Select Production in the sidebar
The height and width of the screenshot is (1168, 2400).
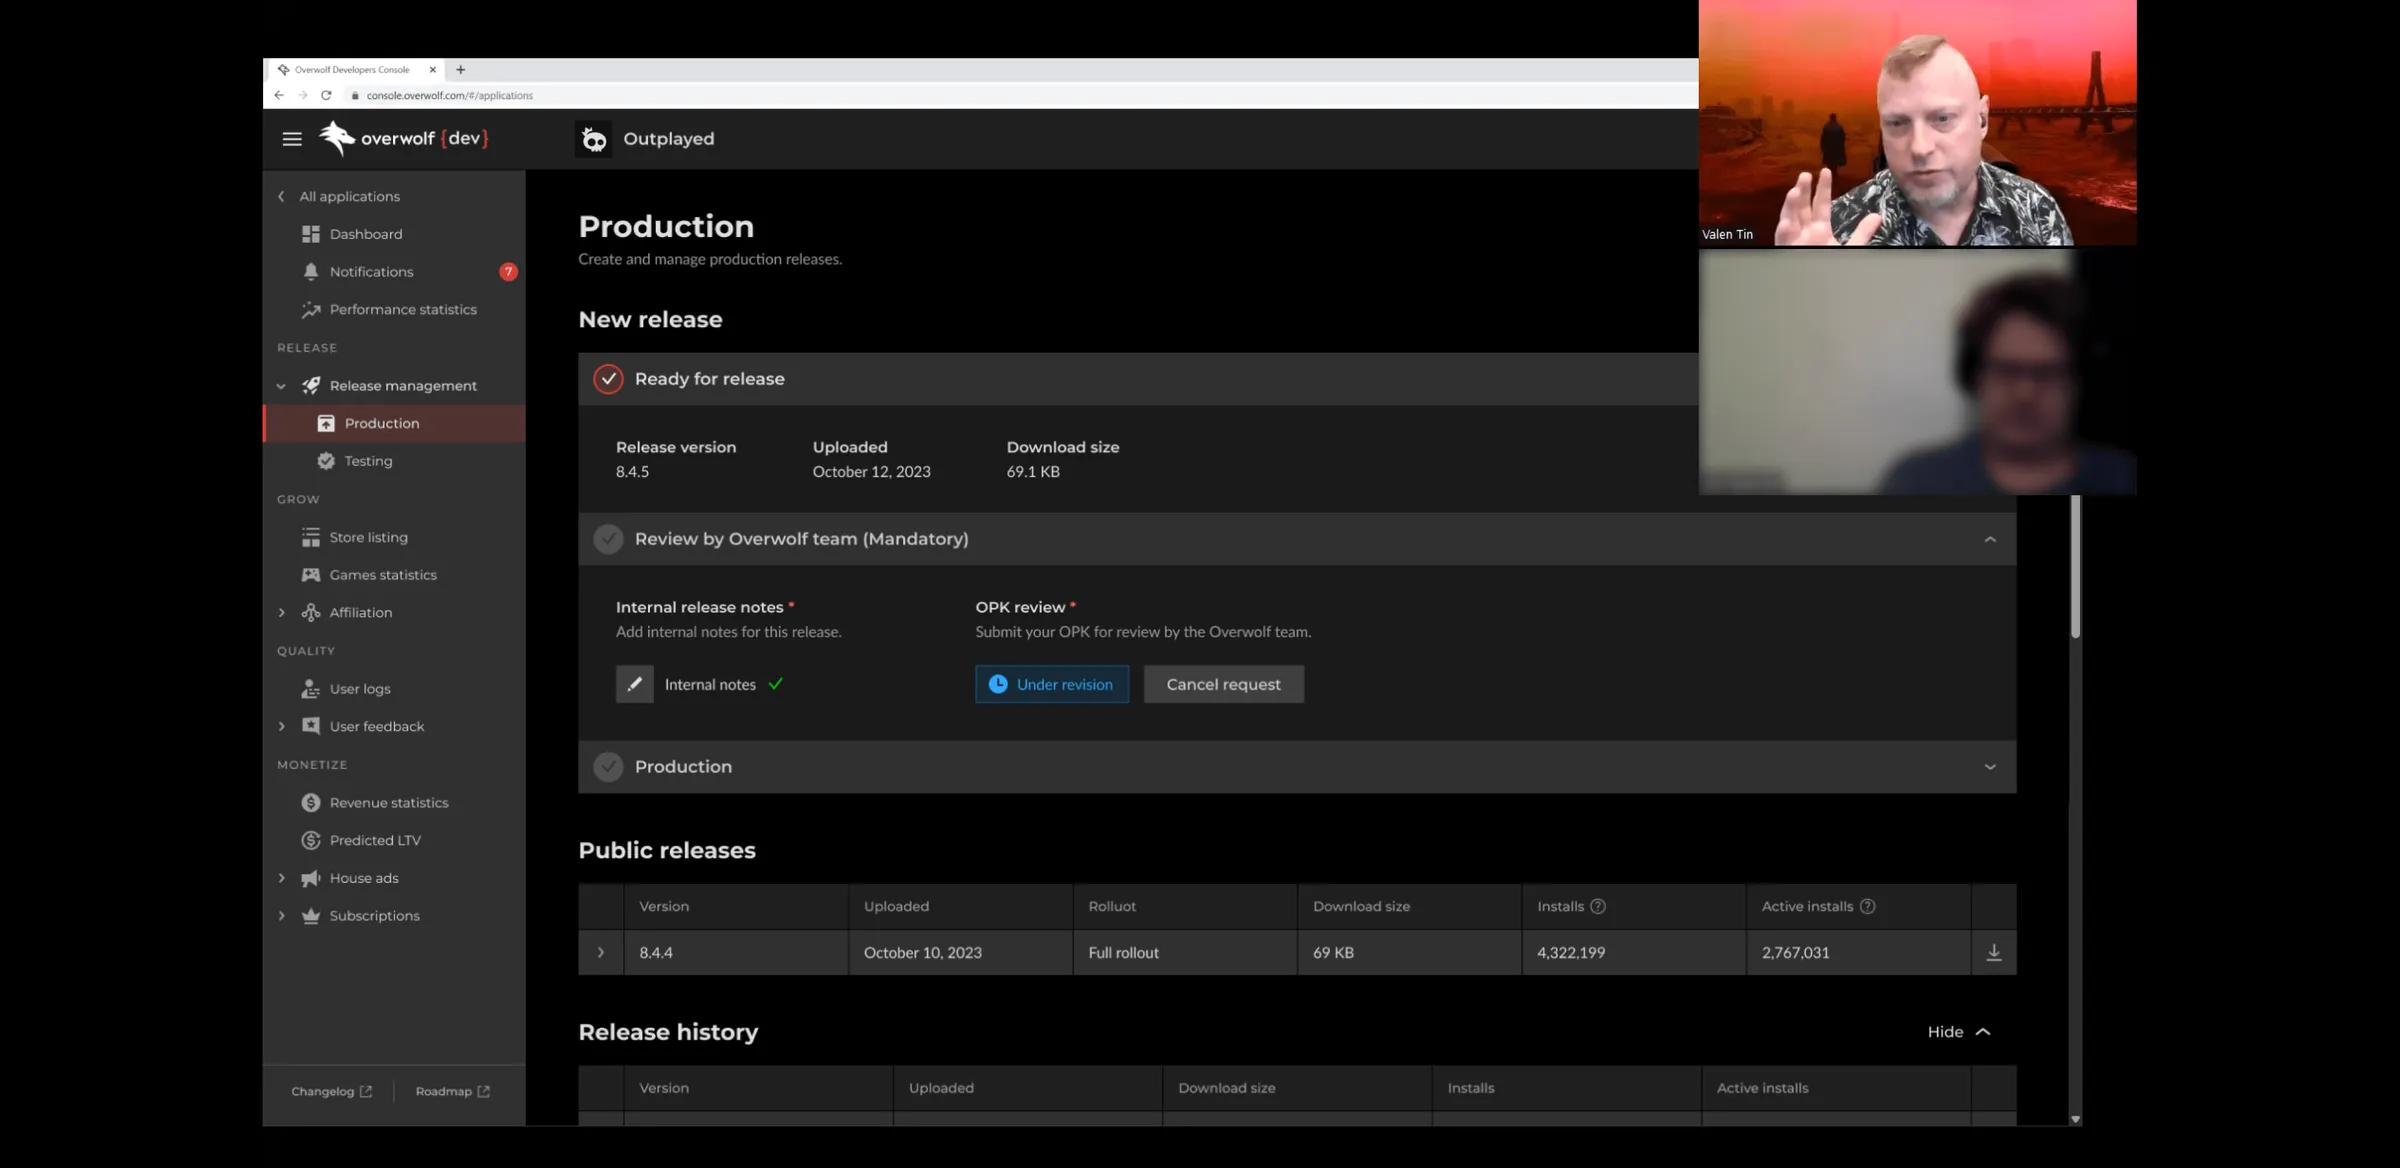point(393,423)
